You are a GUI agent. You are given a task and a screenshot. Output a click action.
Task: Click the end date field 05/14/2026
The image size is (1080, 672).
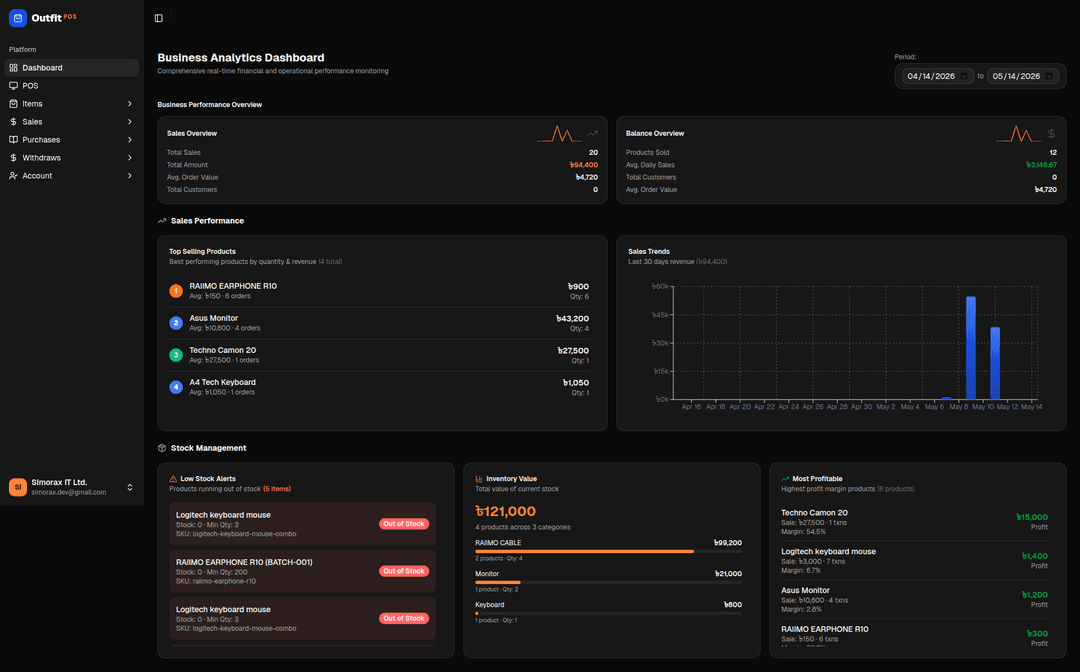[1023, 76]
